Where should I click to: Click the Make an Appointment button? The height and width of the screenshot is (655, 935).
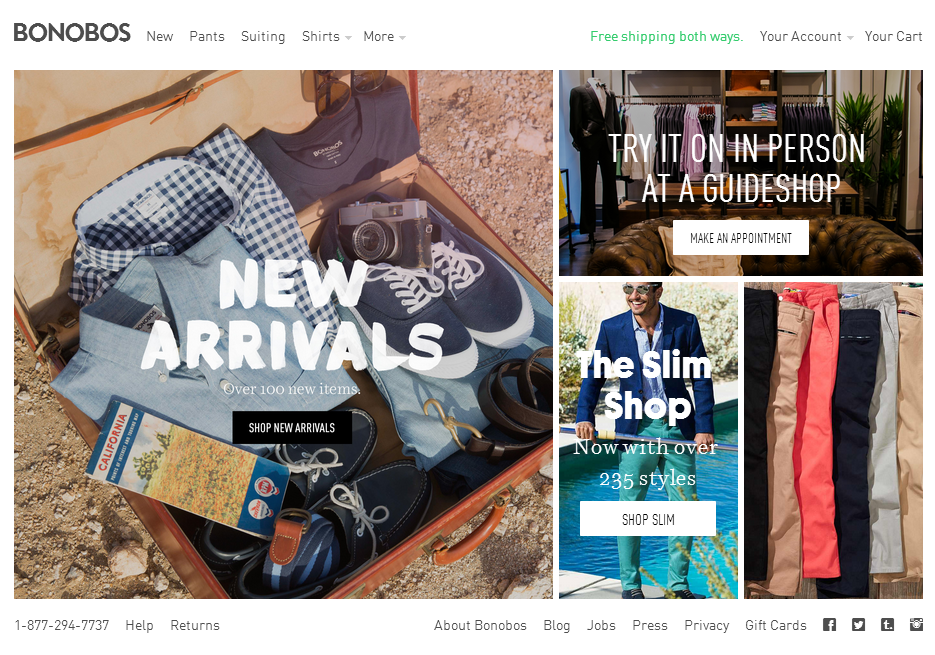(x=741, y=237)
